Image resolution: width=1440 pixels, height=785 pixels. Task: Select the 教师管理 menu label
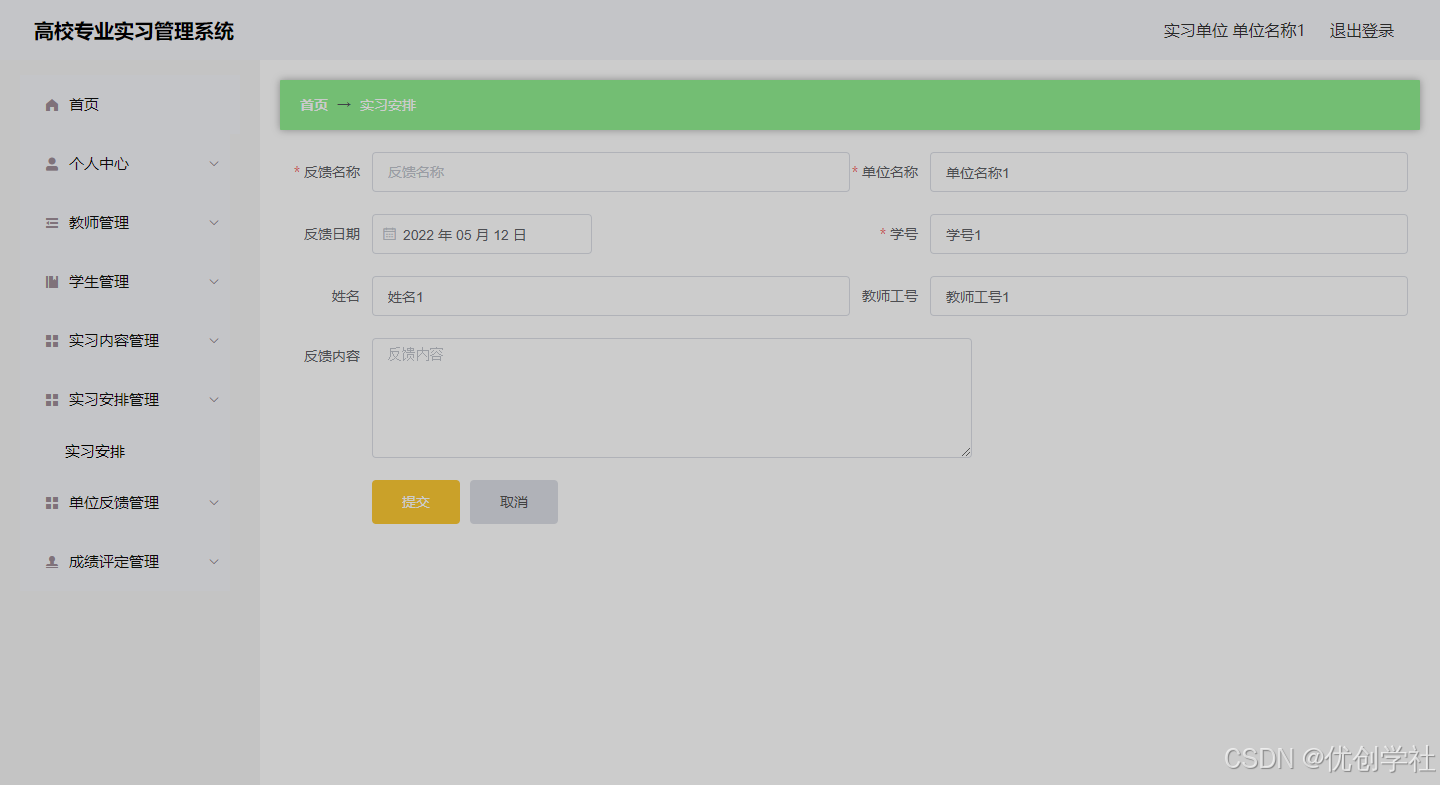pyautogui.click(x=99, y=223)
